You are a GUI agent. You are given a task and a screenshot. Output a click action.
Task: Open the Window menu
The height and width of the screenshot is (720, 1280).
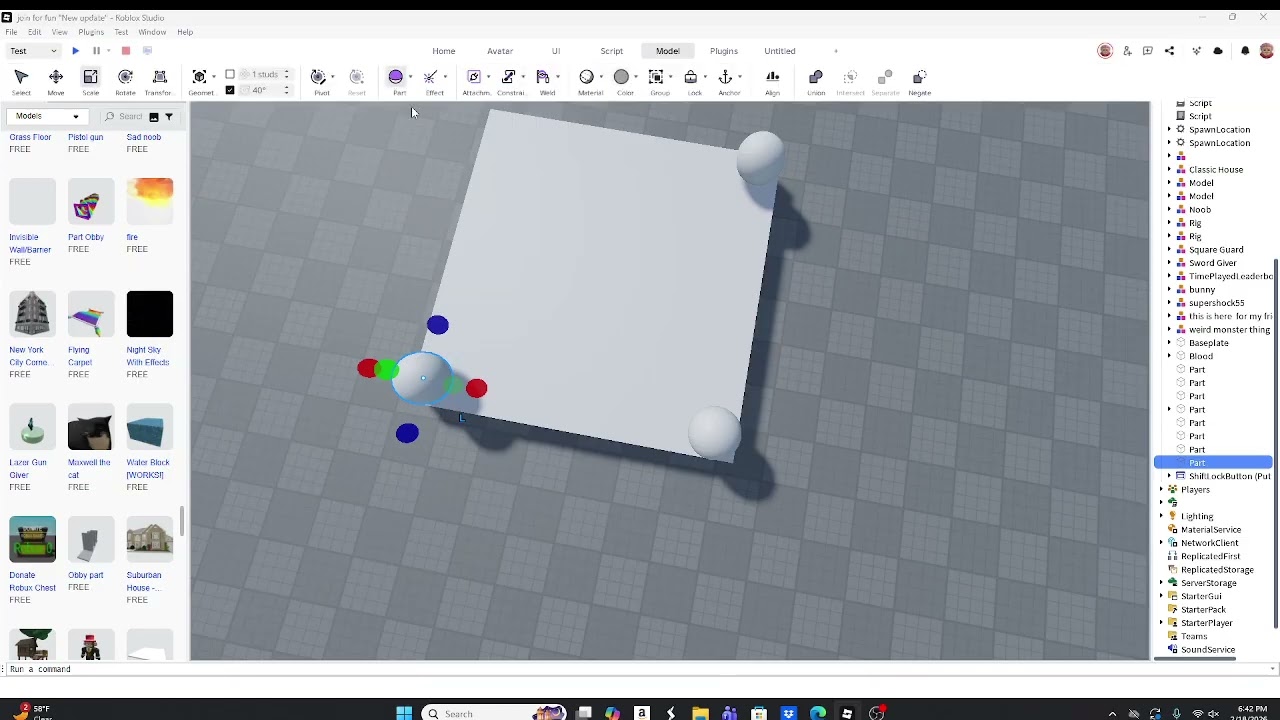152,32
